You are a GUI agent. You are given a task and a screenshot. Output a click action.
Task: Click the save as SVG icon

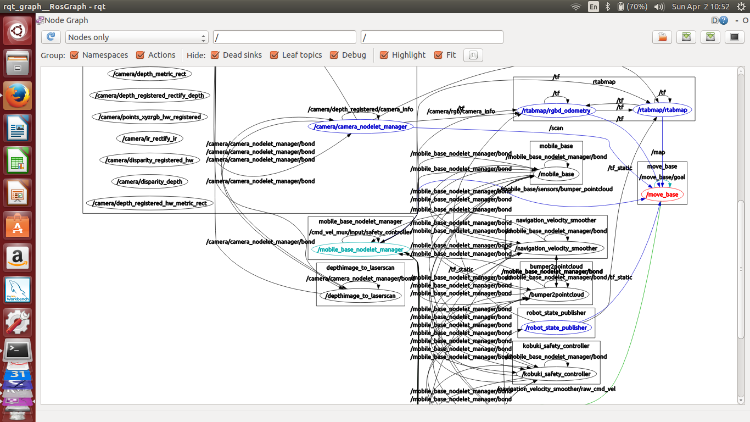click(710, 37)
